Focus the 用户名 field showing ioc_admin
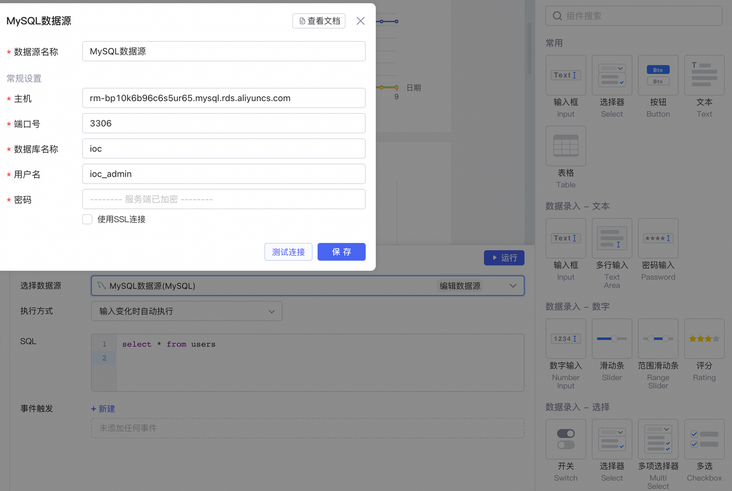The height and width of the screenshot is (491, 732). [224, 174]
